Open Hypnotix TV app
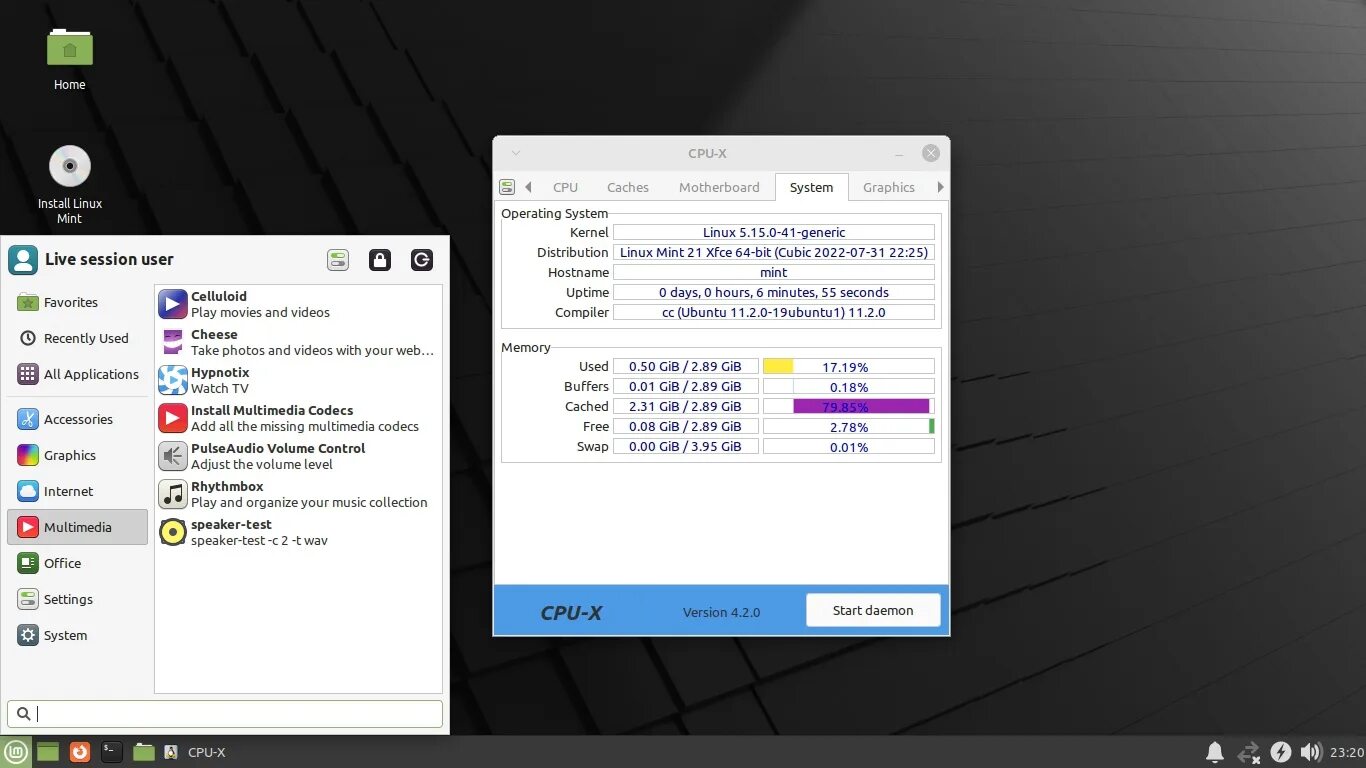This screenshot has width=1366, height=768. (298, 380)
